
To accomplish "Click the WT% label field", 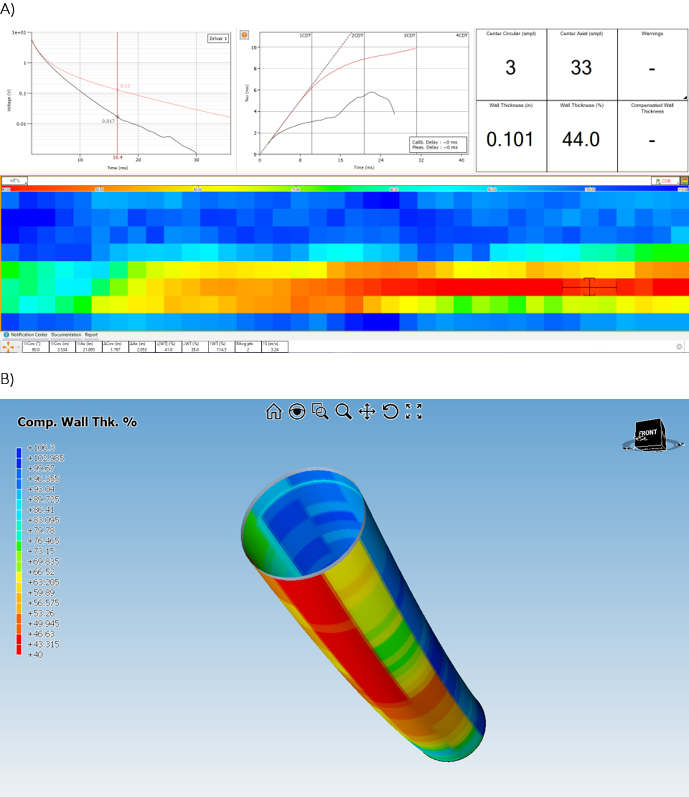I will (x=15, y=181).
